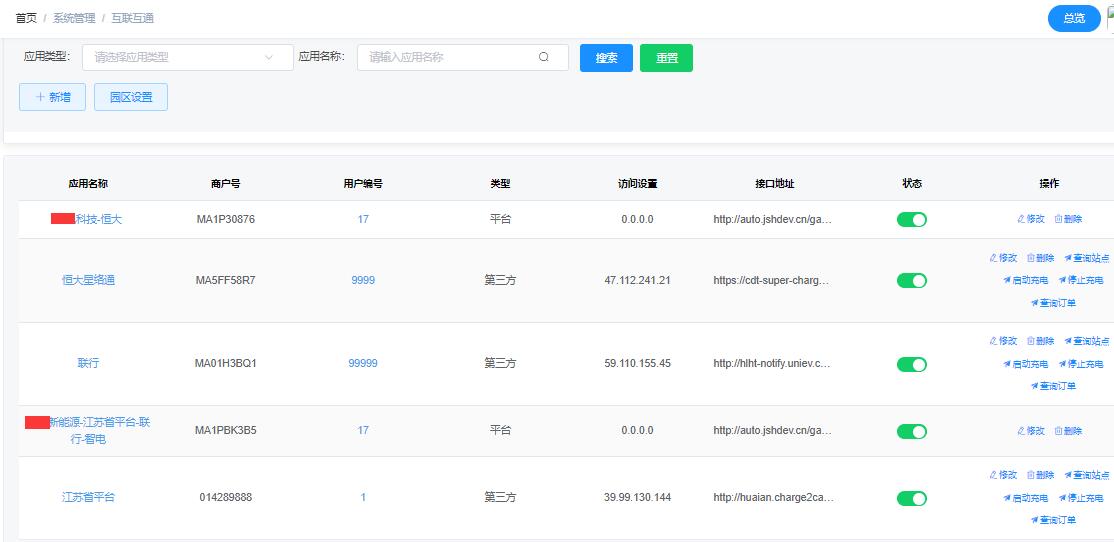1114x542 pixels.
Task: Click the 新增 add button
Action: (x=52, y=97)
